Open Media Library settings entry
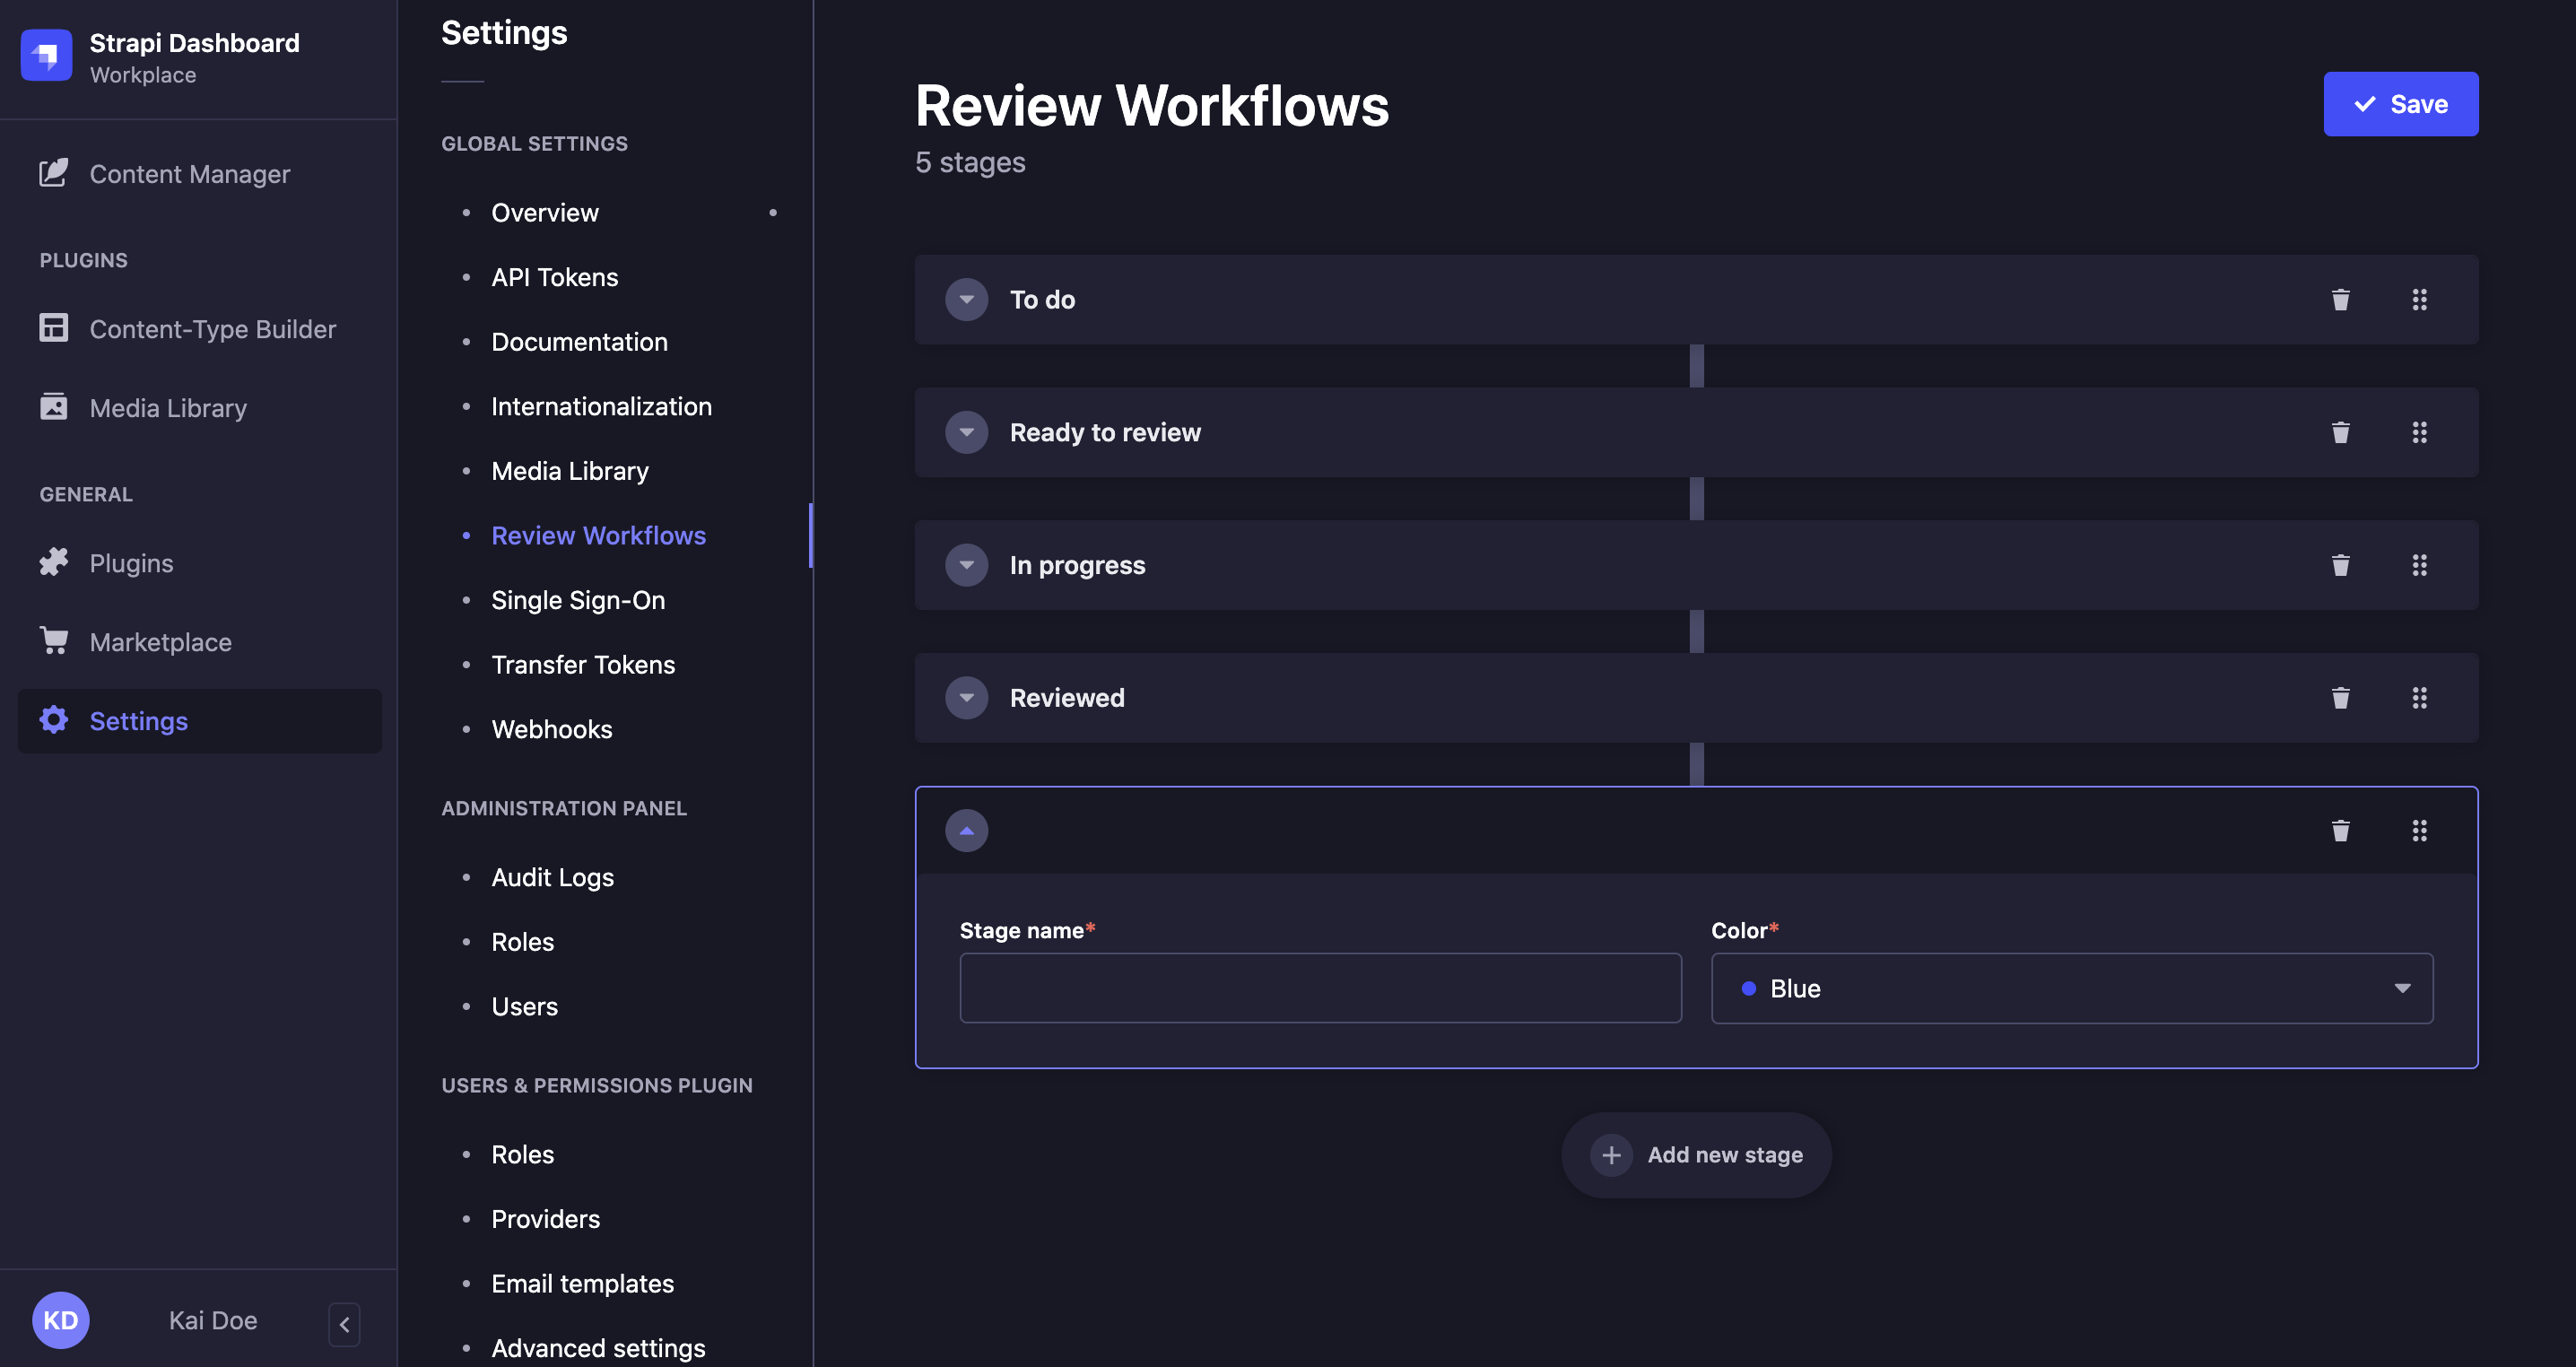2576x1367 pixels. point(569,470)
